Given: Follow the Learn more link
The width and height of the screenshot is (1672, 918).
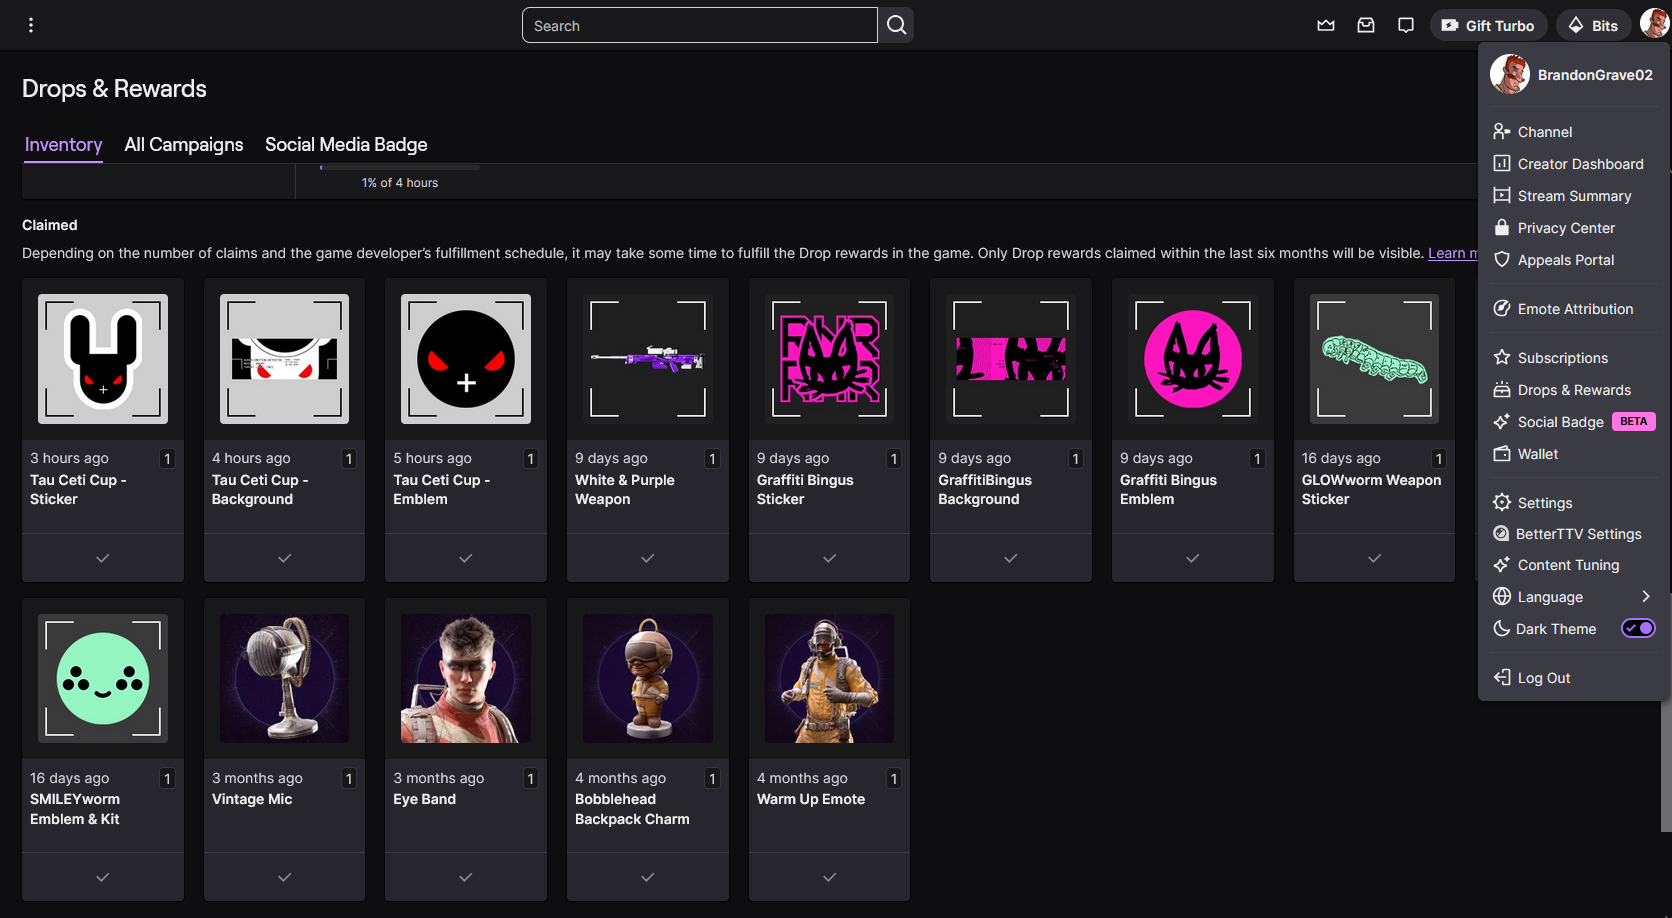Looking at the screenshot, I should 1452,253.
